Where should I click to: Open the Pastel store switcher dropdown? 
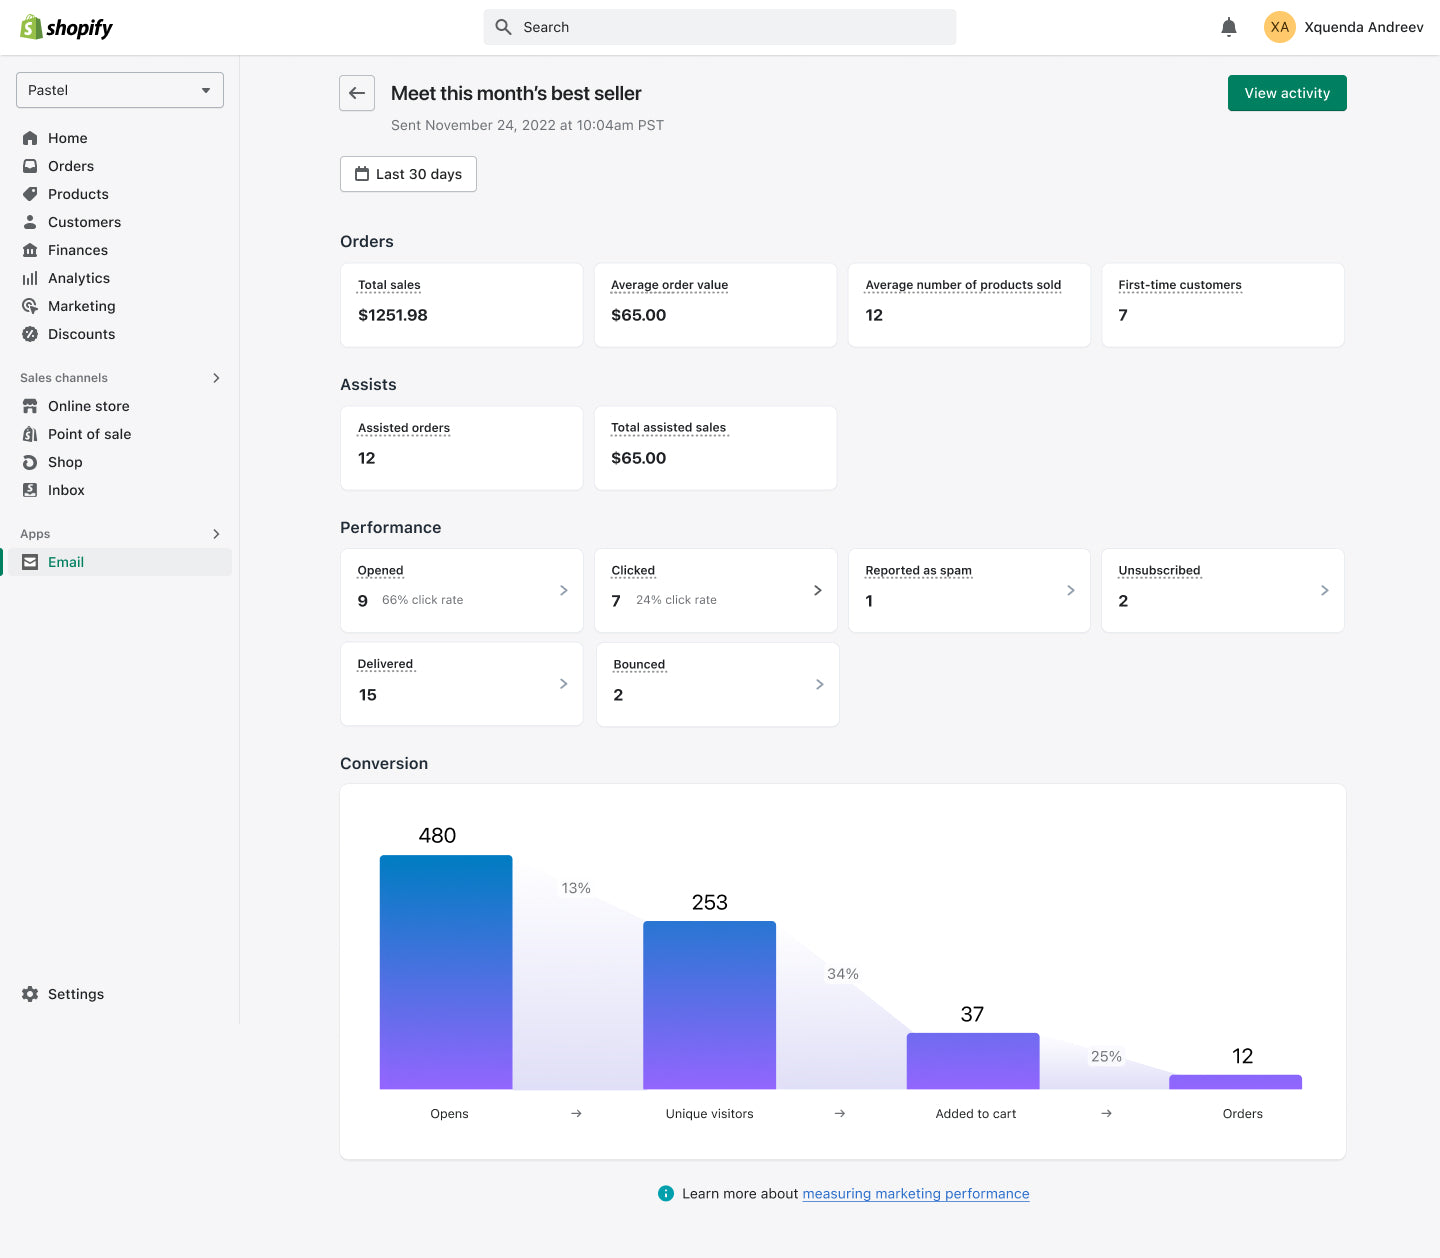(x=119, y=90)
